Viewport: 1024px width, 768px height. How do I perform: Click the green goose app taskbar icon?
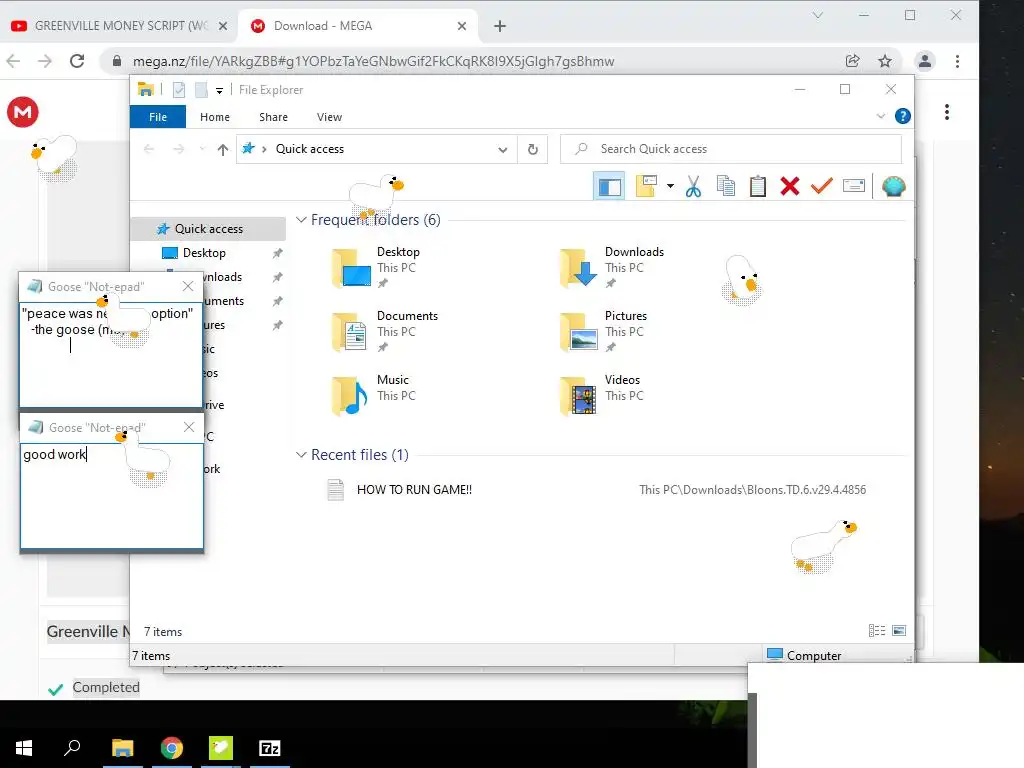[221, 748]
